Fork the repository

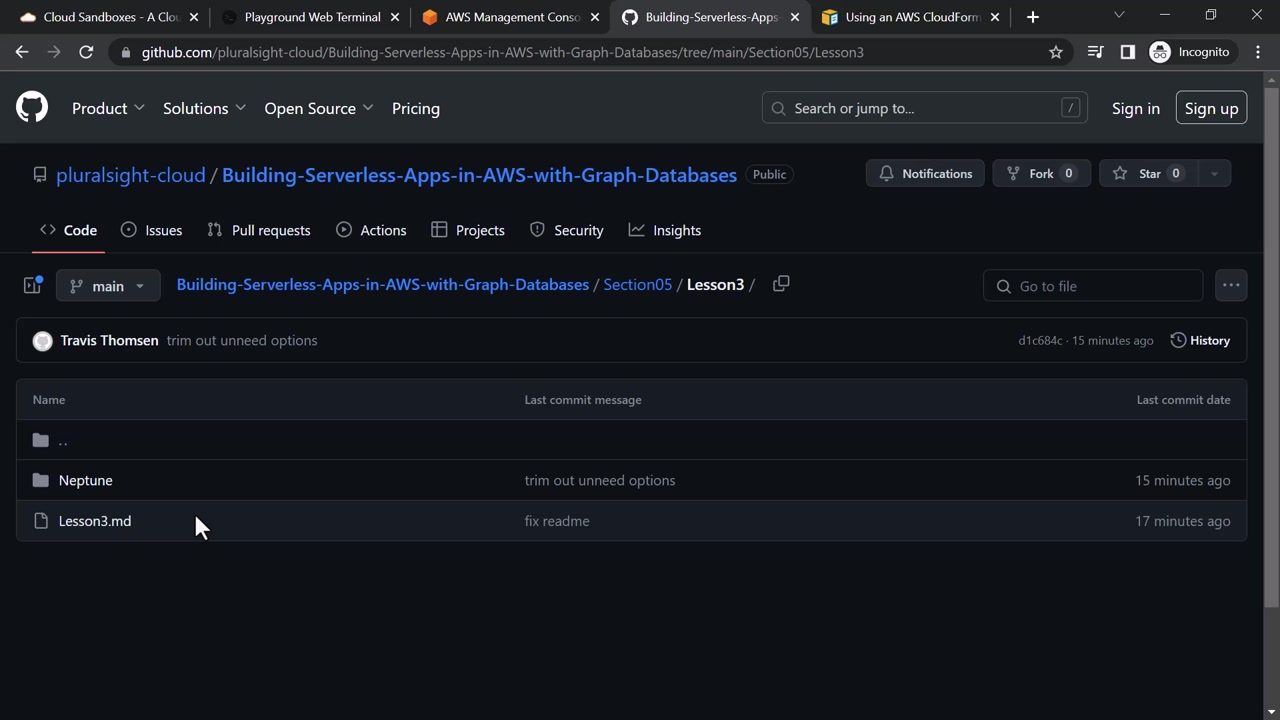pos(1041,174)
